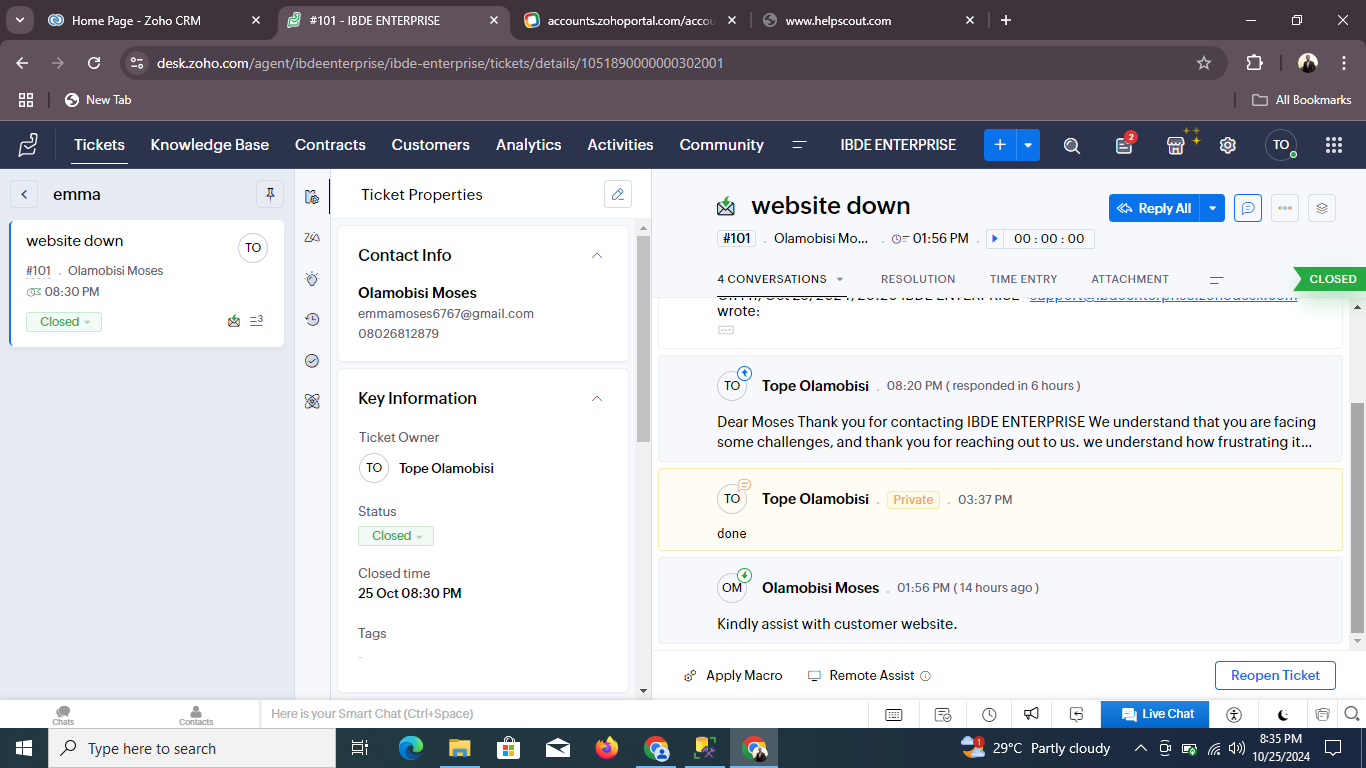Open the Knowledge Base module
1366x768 pixels.
pos(210,145)
